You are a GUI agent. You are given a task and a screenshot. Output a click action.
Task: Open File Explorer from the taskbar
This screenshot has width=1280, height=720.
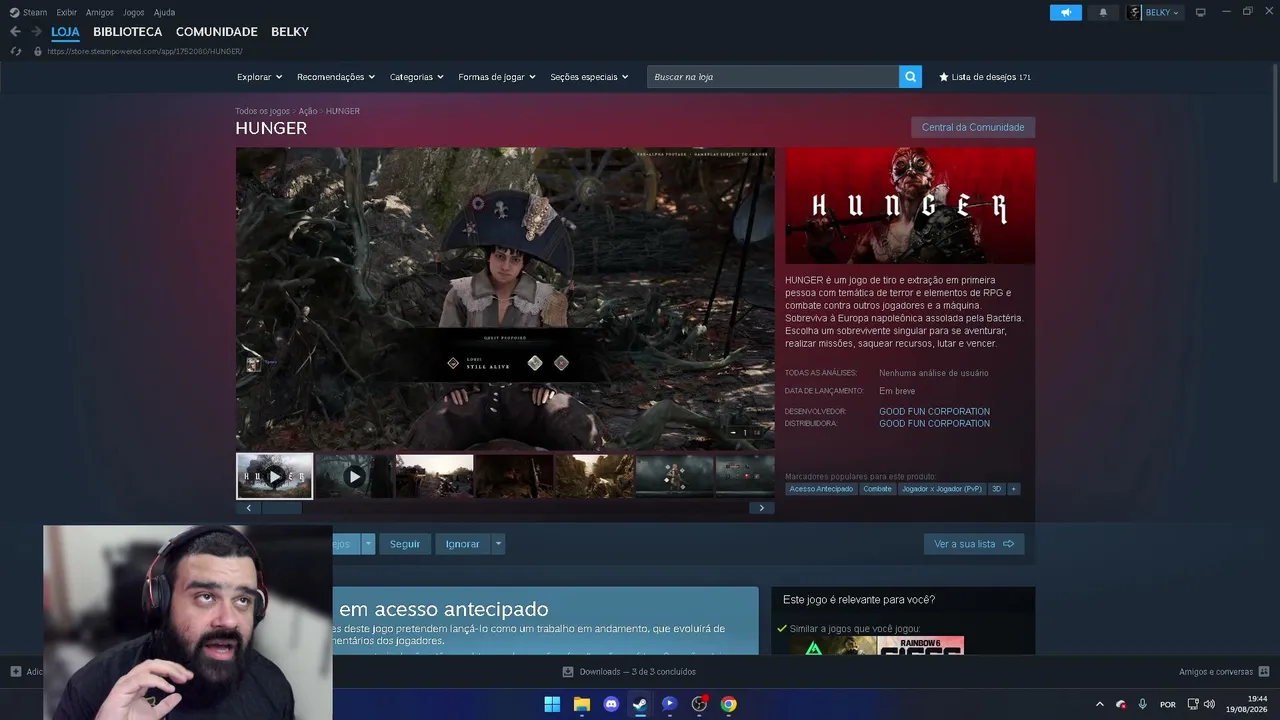click(x=581, y=704)
